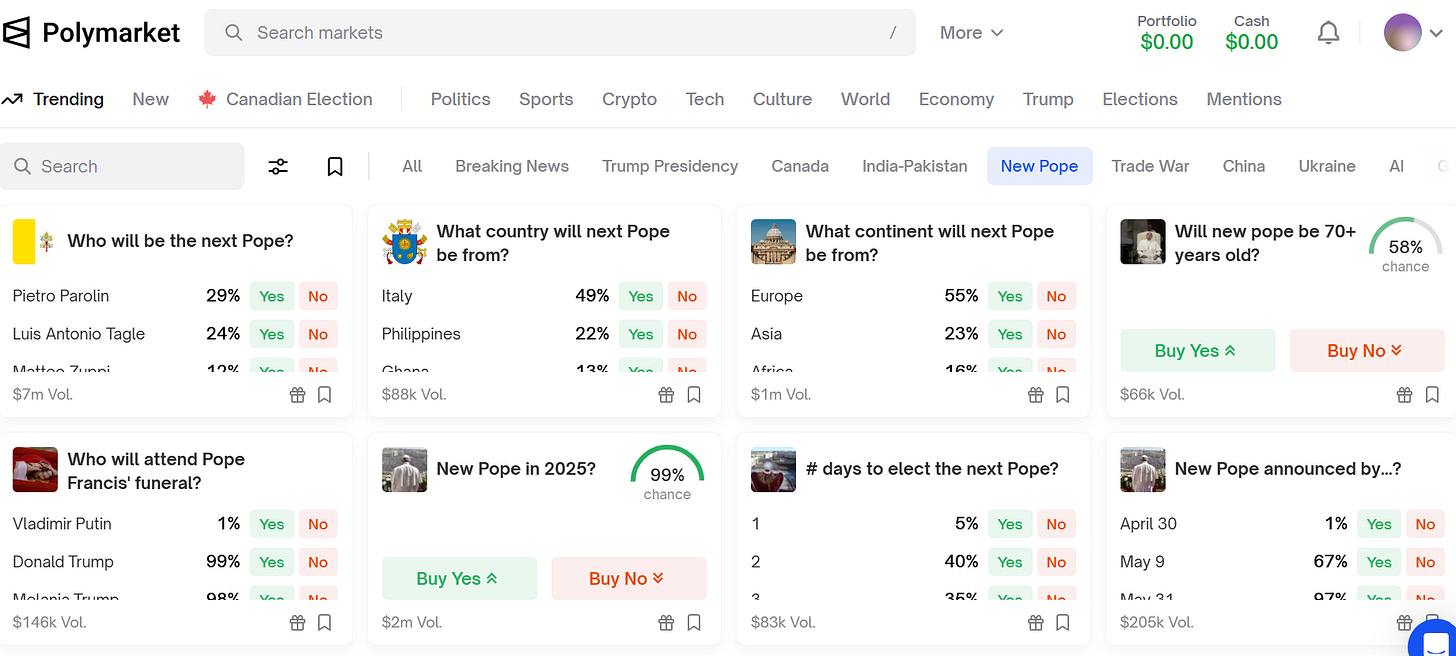Focus the smaller Search filter field
Image resolution: width=1456 pixels, height=656 pixels.
[122, 166]
